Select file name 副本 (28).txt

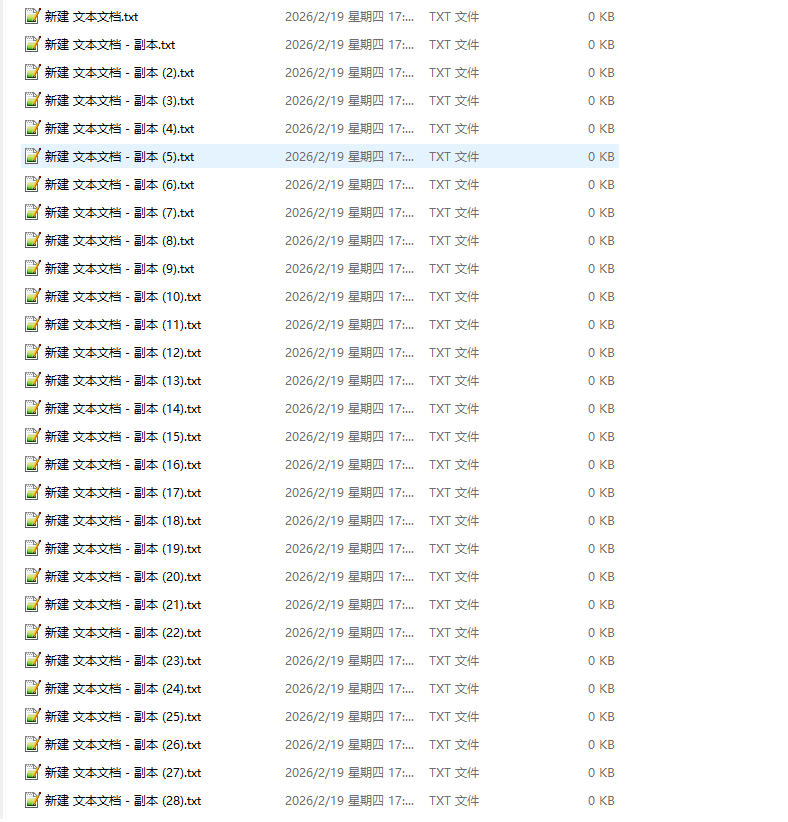point(123,801)
